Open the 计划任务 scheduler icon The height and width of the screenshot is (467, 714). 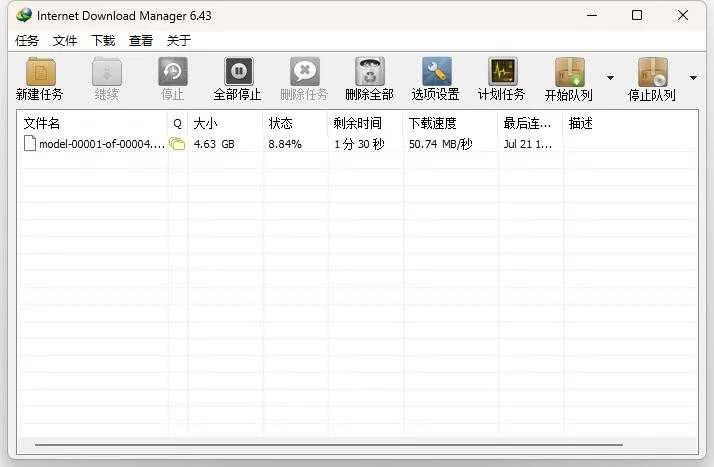pos(502,71)
